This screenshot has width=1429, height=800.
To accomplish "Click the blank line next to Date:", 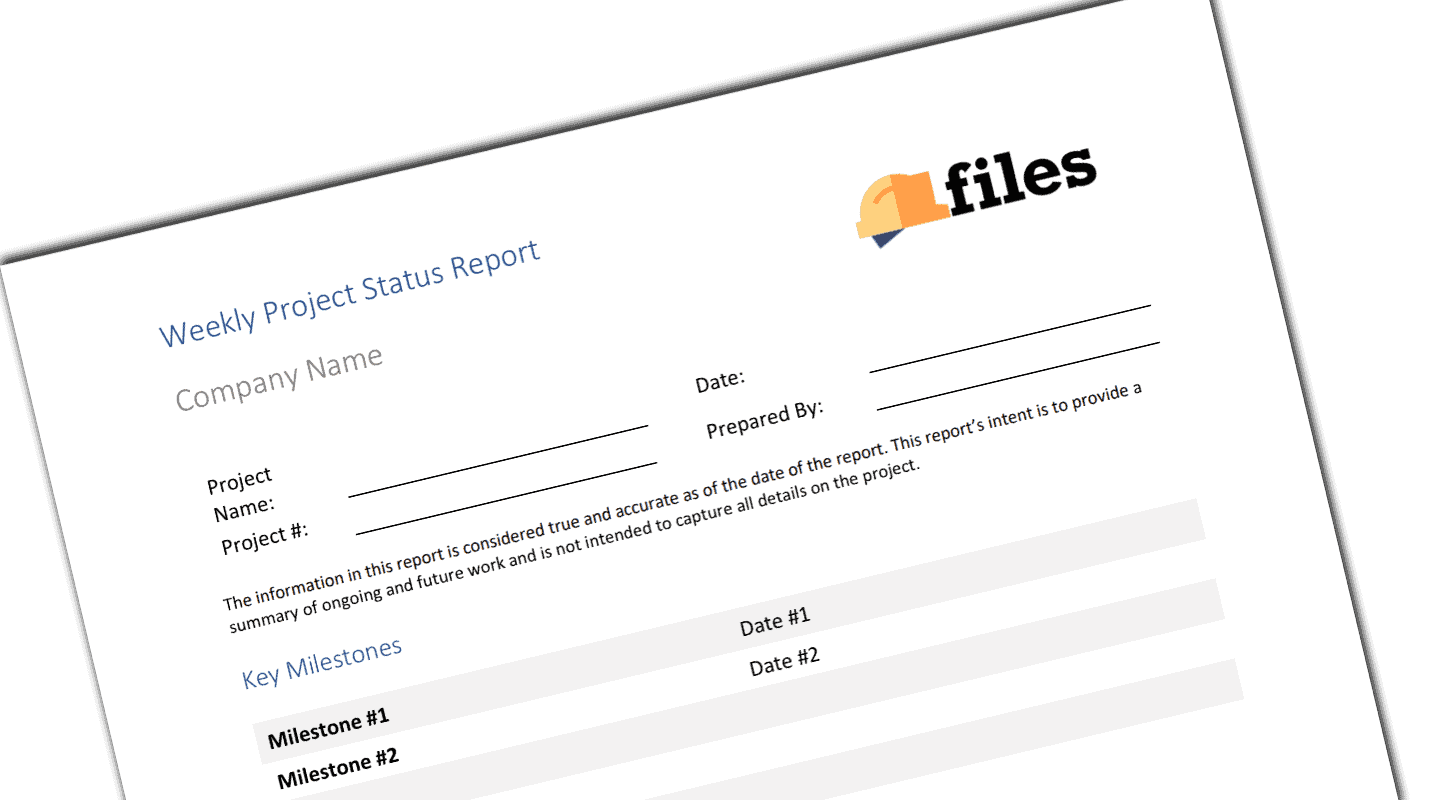I will point(1010,337).
